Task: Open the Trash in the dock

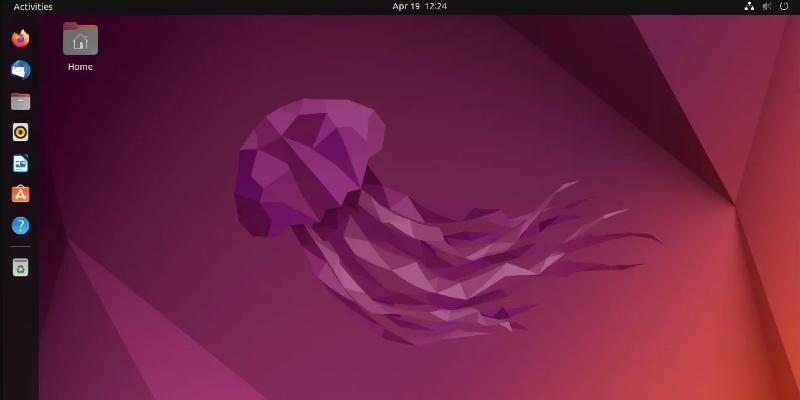Action: [x=20, y=267]
